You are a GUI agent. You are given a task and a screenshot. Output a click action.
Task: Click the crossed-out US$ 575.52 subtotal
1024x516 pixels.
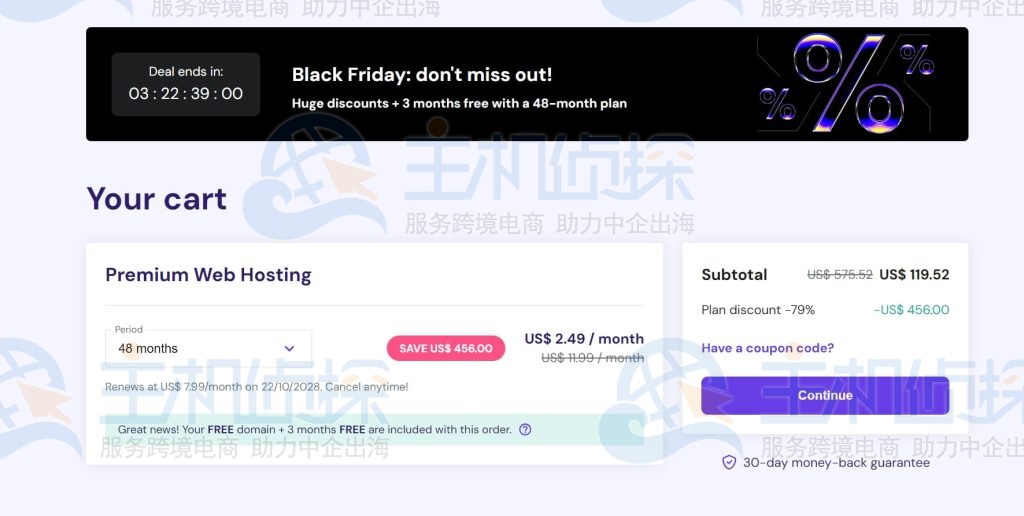840,275
